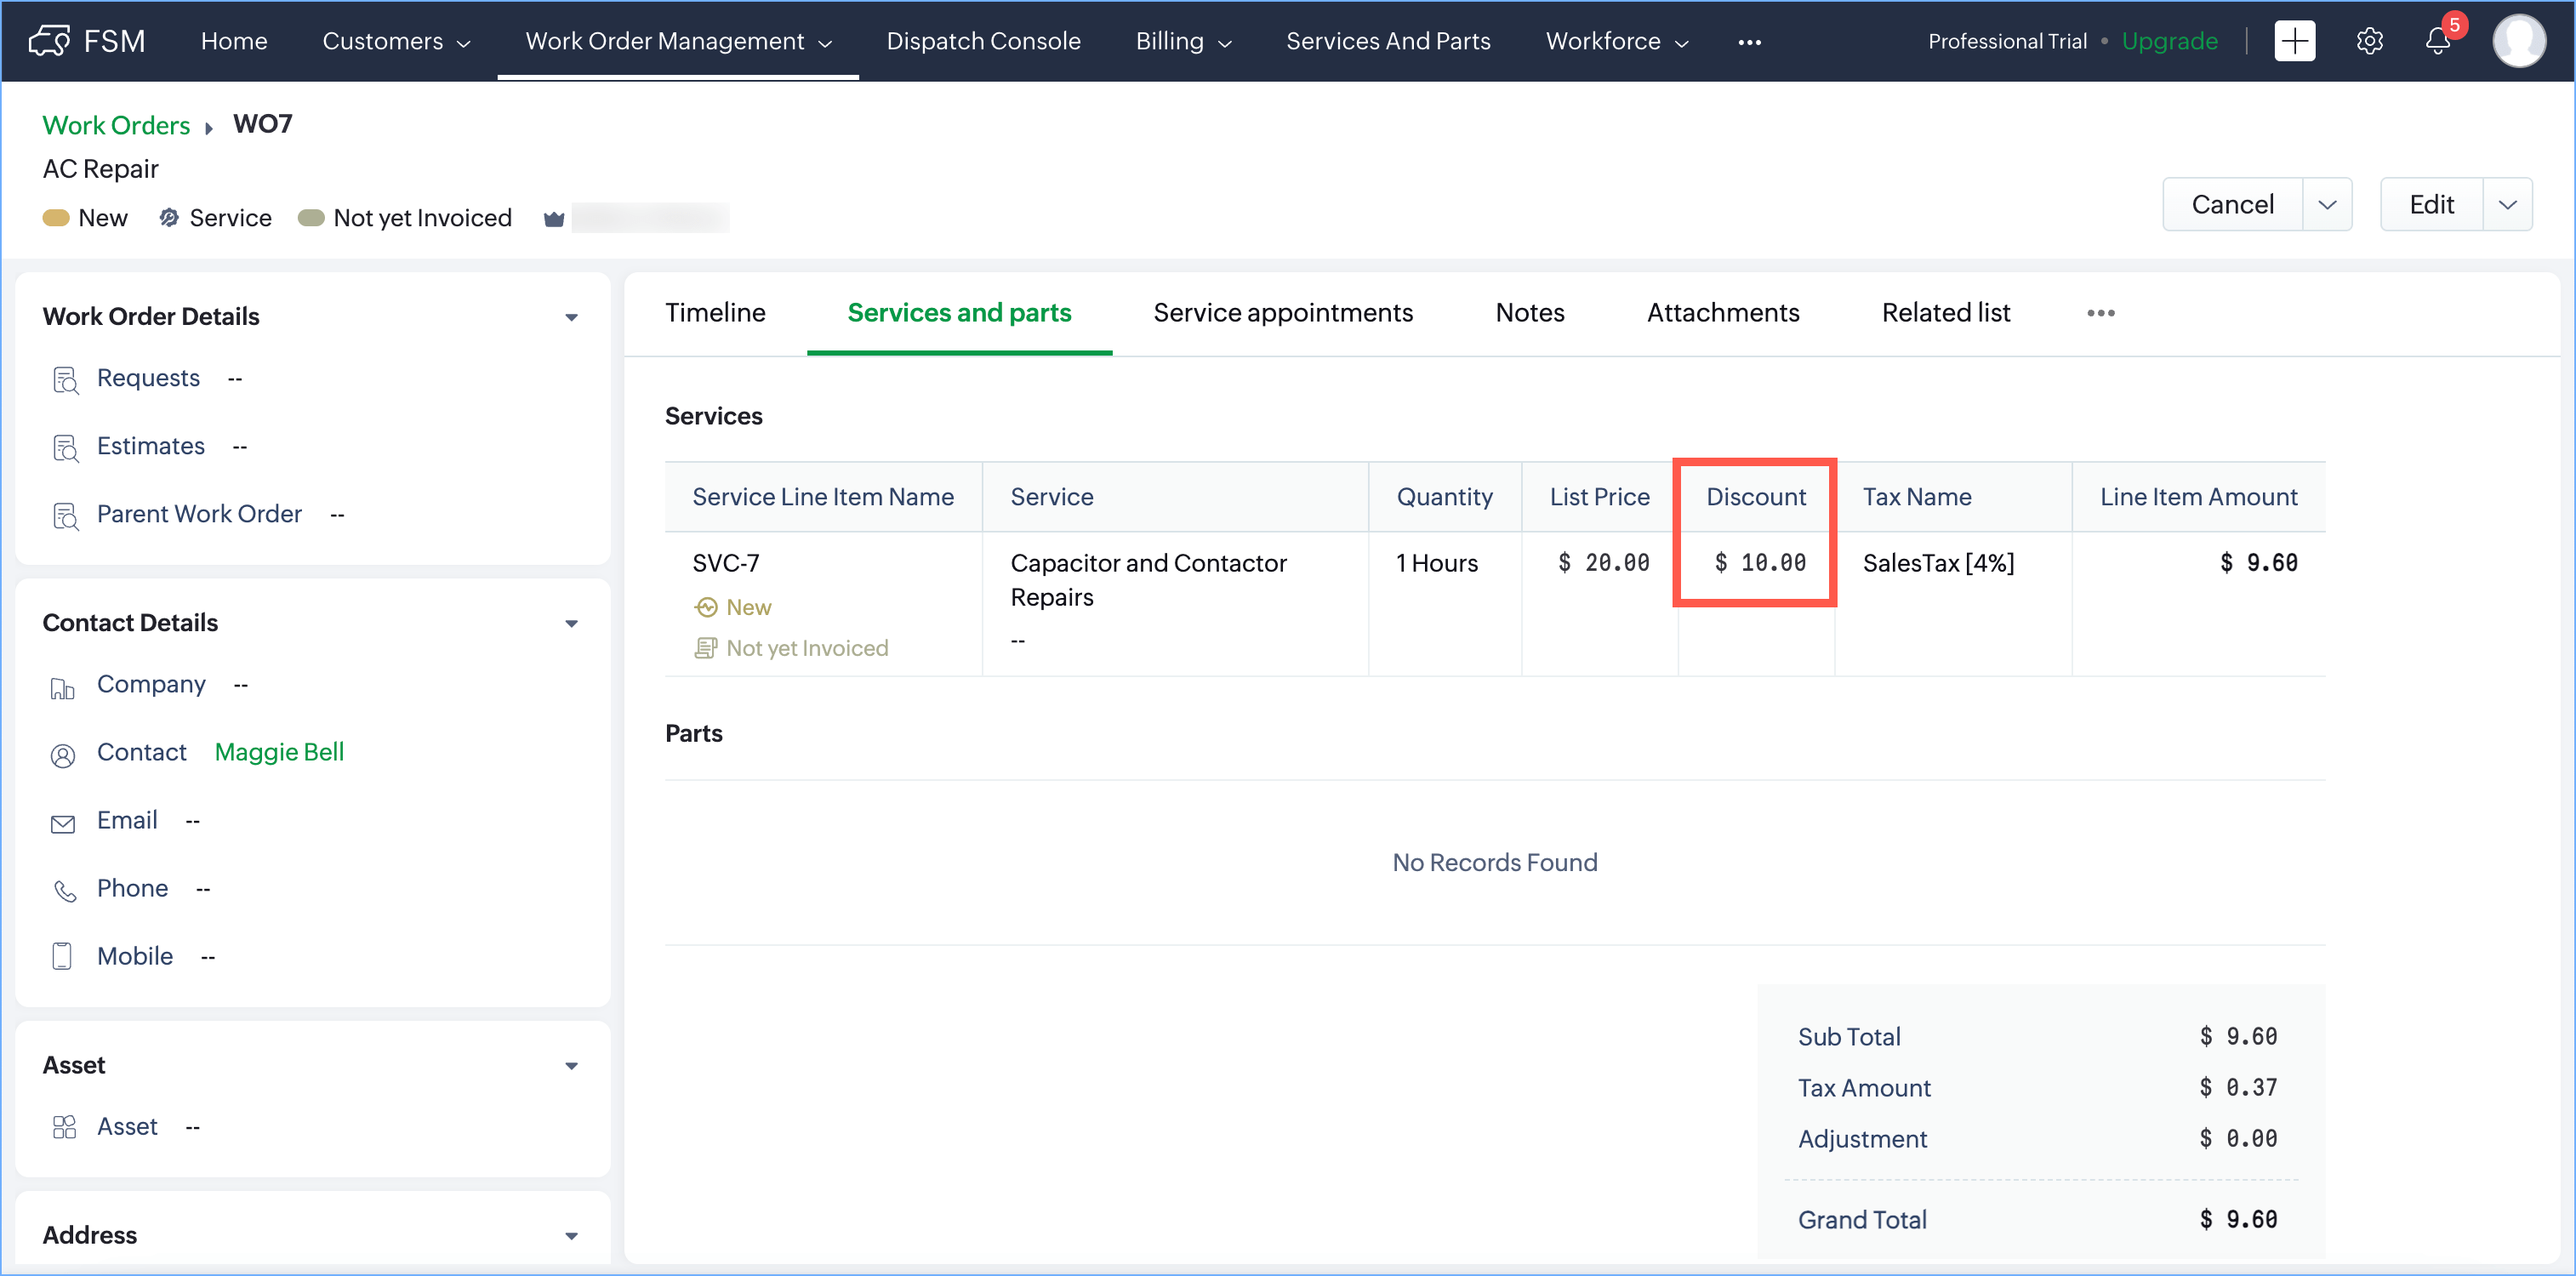
Task: Collapse the Work Order Details section
Action: (x=571, y=317)
